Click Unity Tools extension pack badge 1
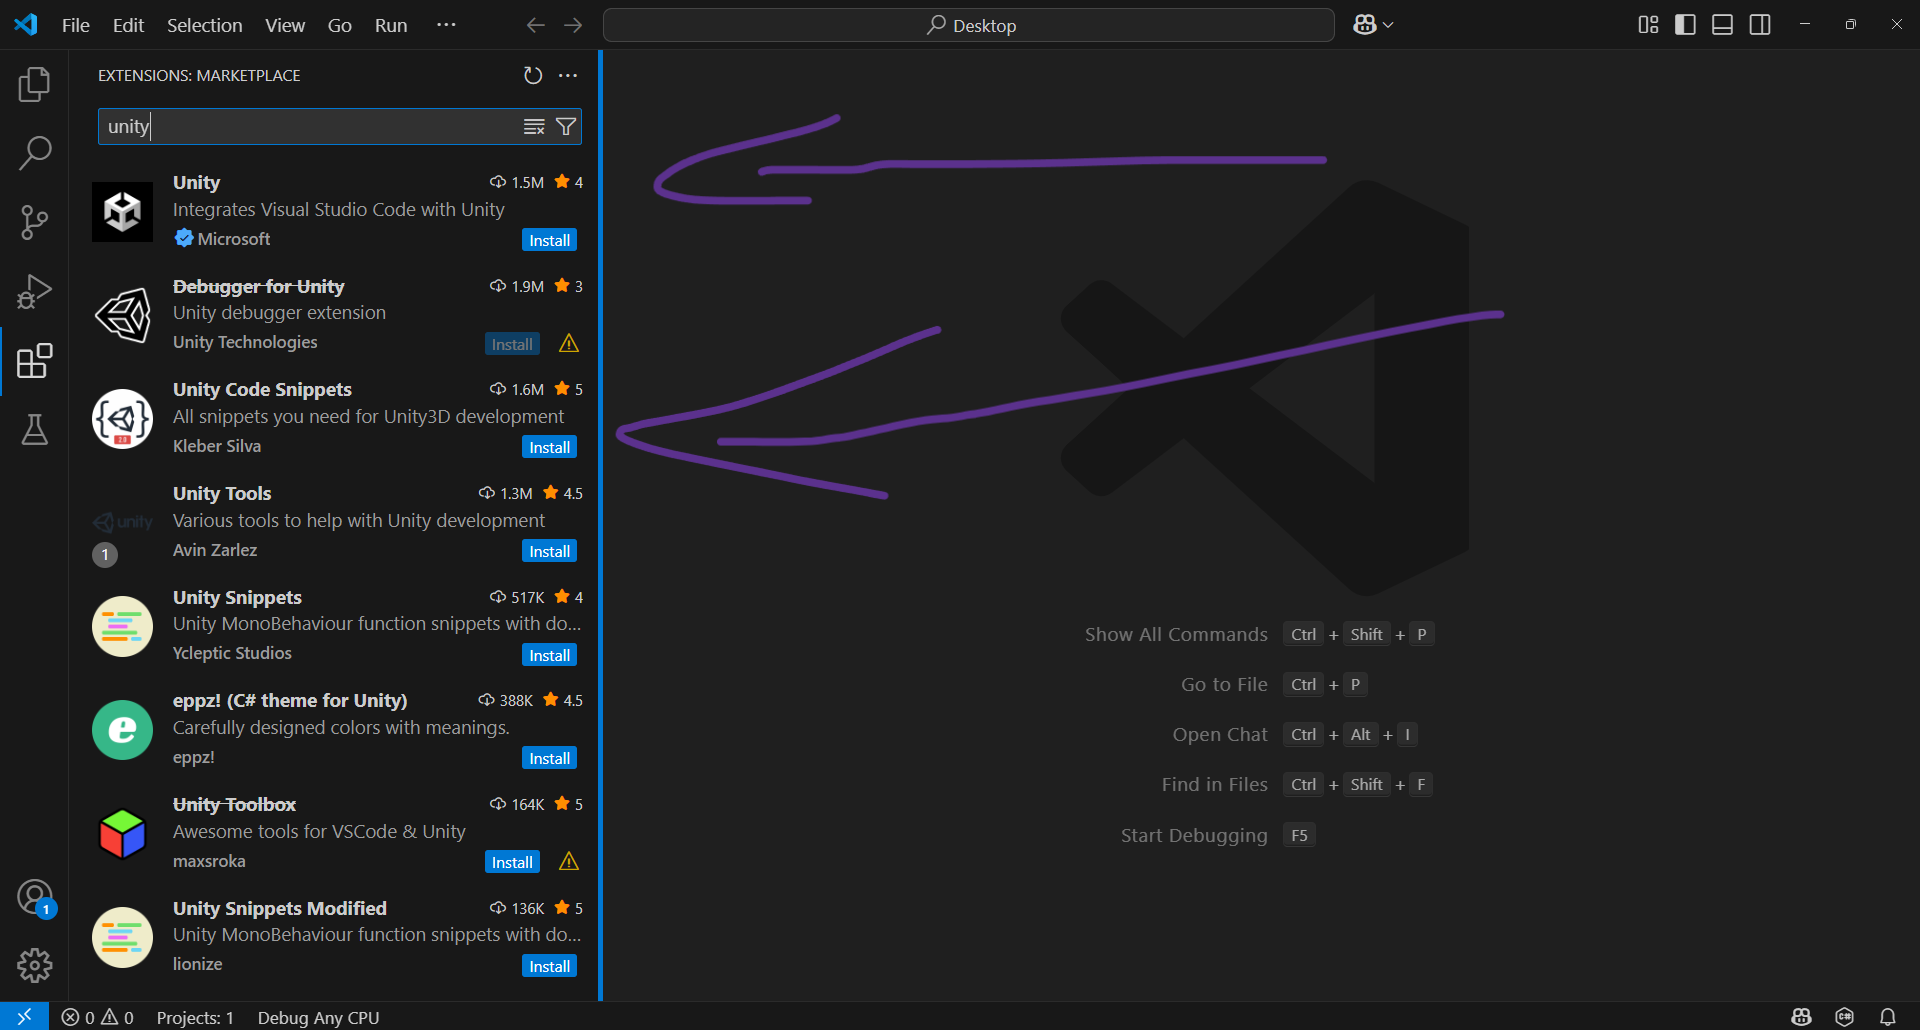 tap(105, 555)
